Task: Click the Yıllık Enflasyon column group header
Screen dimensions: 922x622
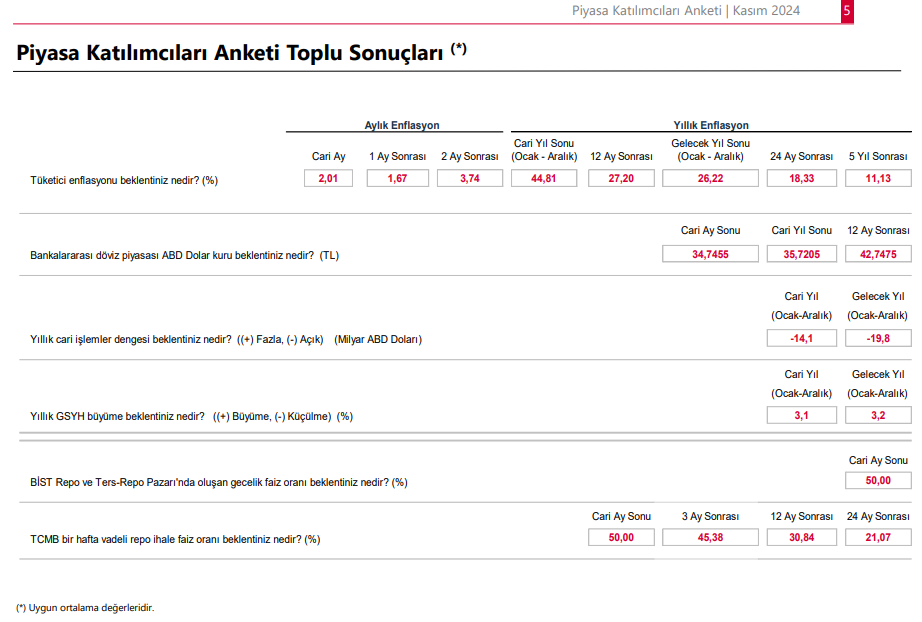Action: 710,125
